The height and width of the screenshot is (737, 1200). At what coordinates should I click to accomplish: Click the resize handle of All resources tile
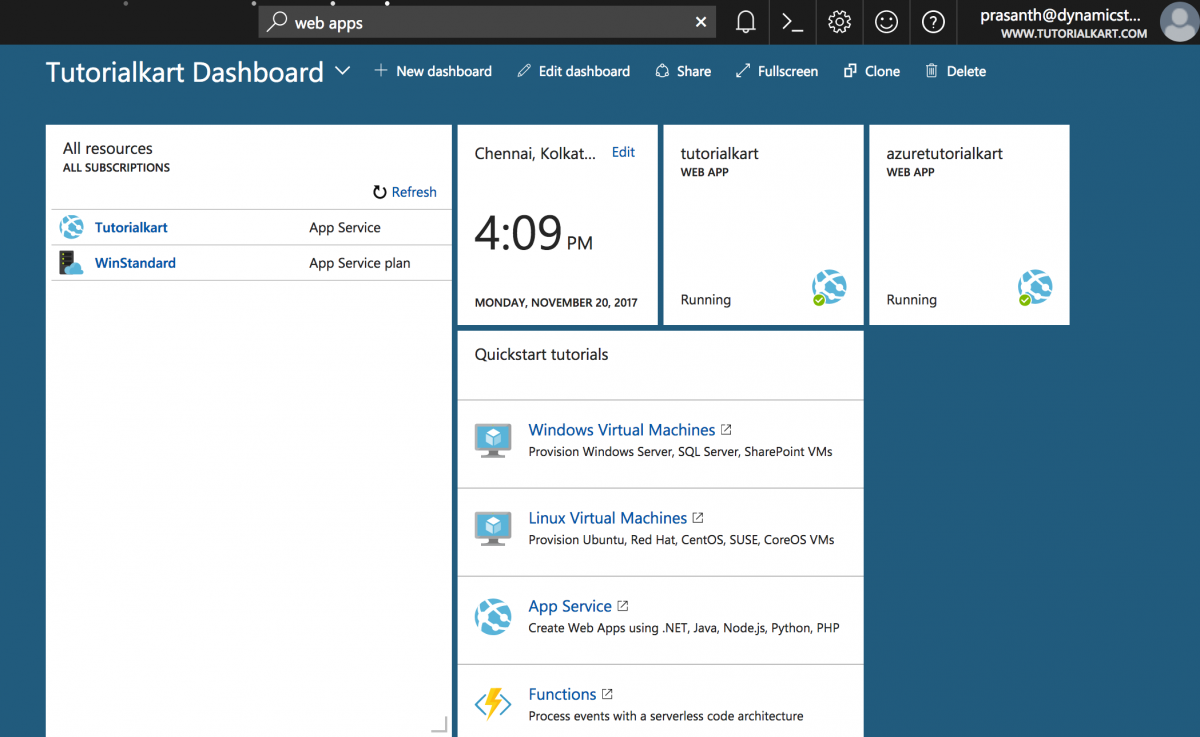click(x=439, y=724)
